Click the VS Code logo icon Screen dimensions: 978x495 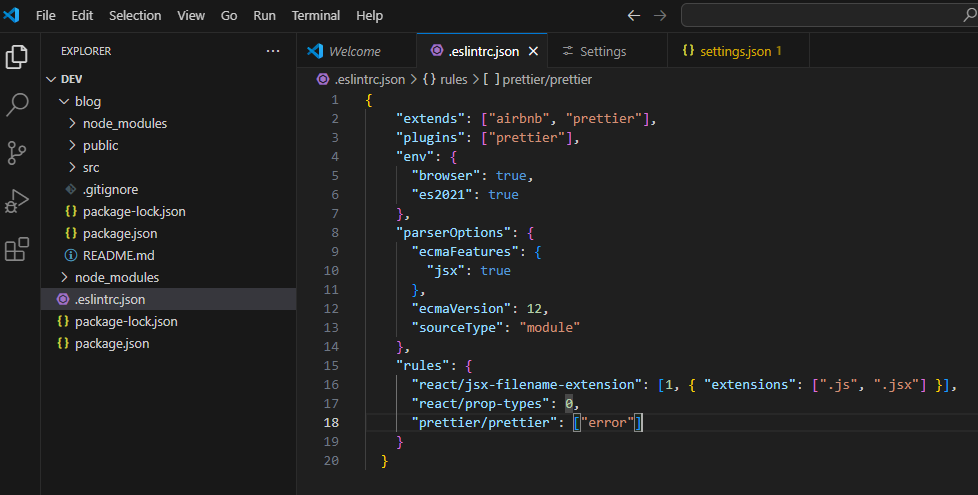(x=11, y=15)
